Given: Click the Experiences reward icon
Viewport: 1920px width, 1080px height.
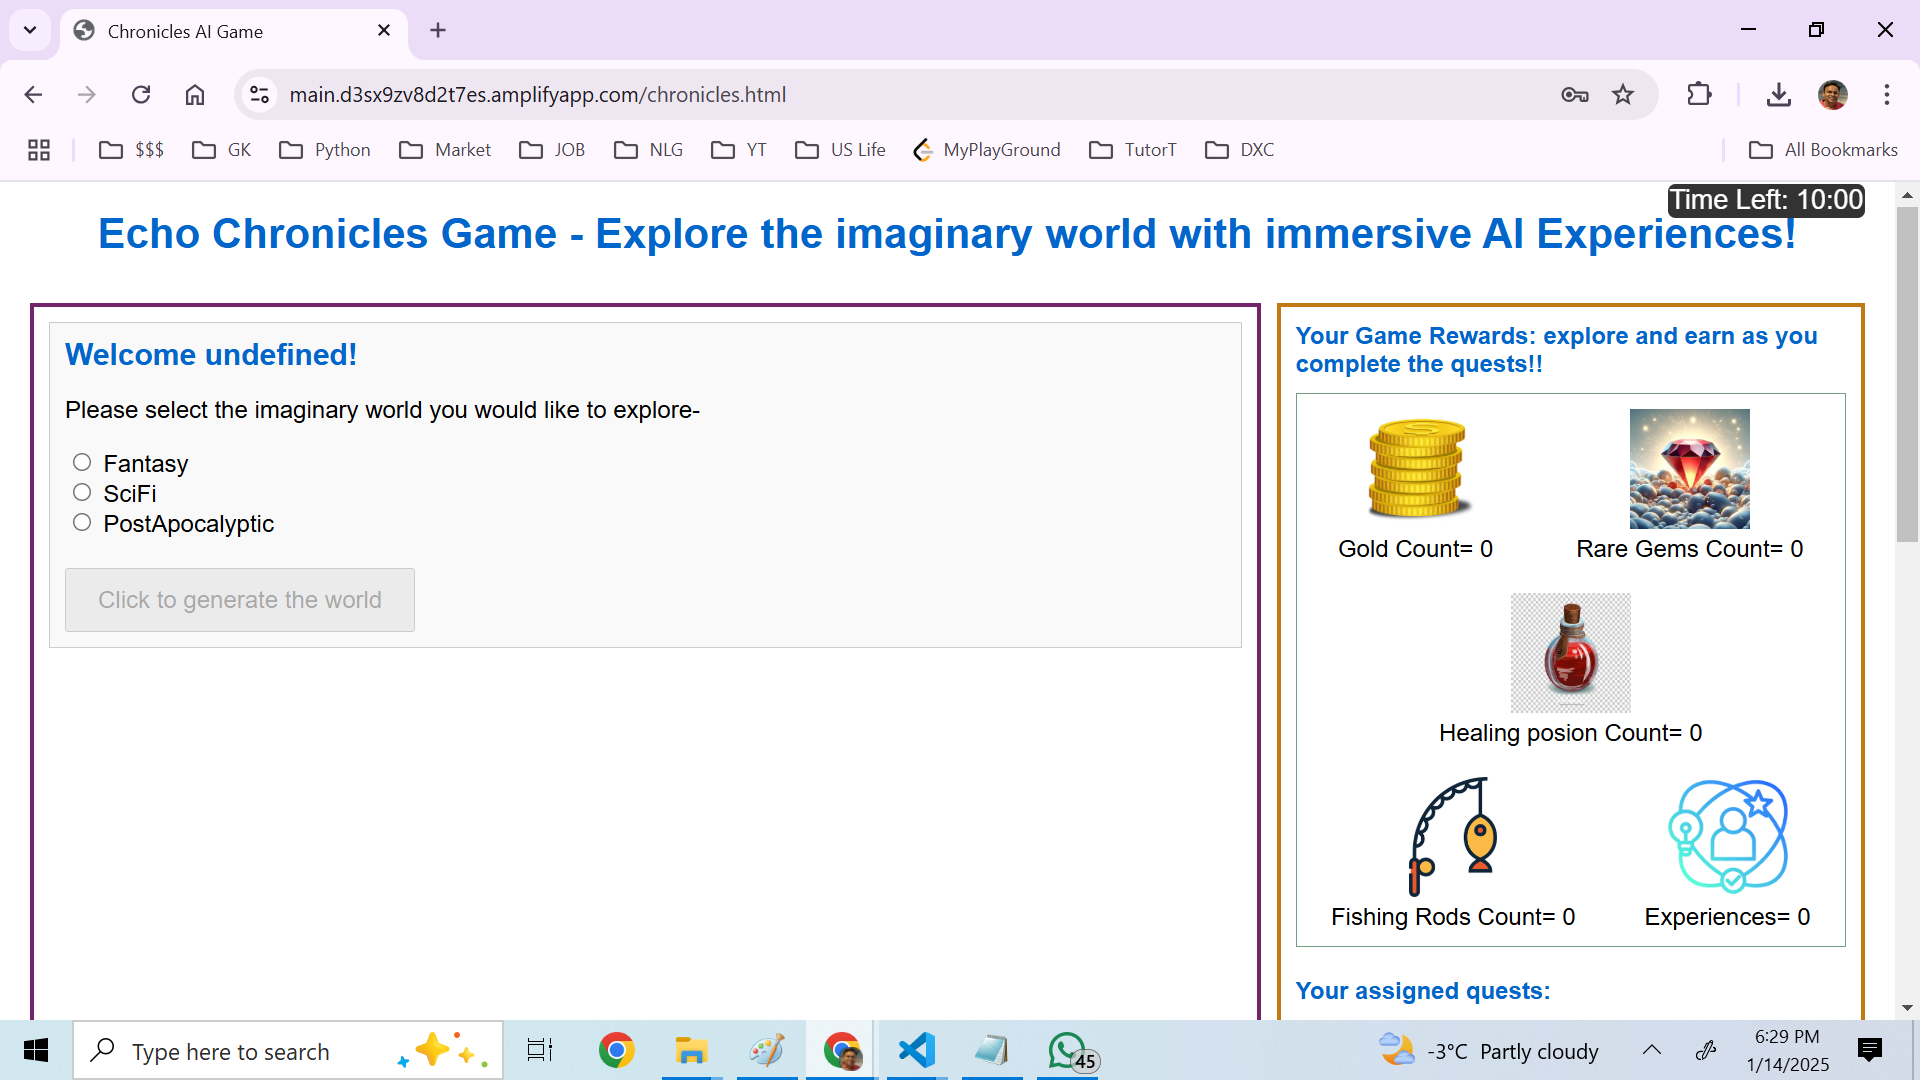Looking at the screenshot, I should click(1727, 836).
